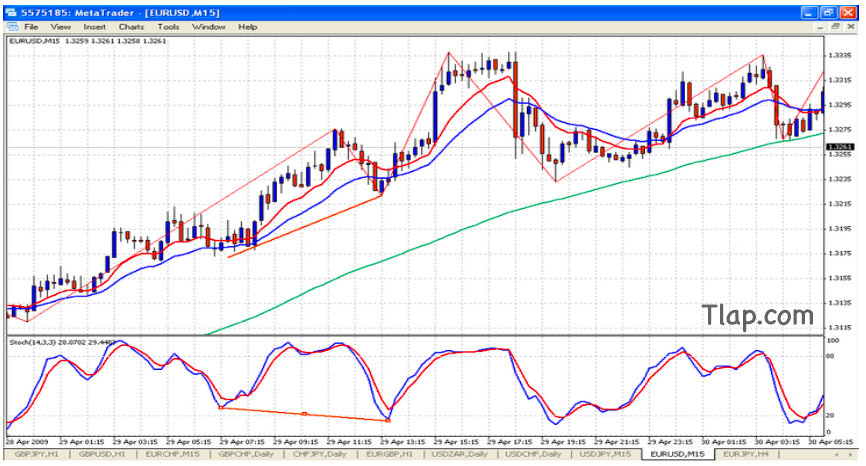Switch to the GBPCHF,Daily chart tab
Viewport: 866px width, 466px height.
point(246,454)
